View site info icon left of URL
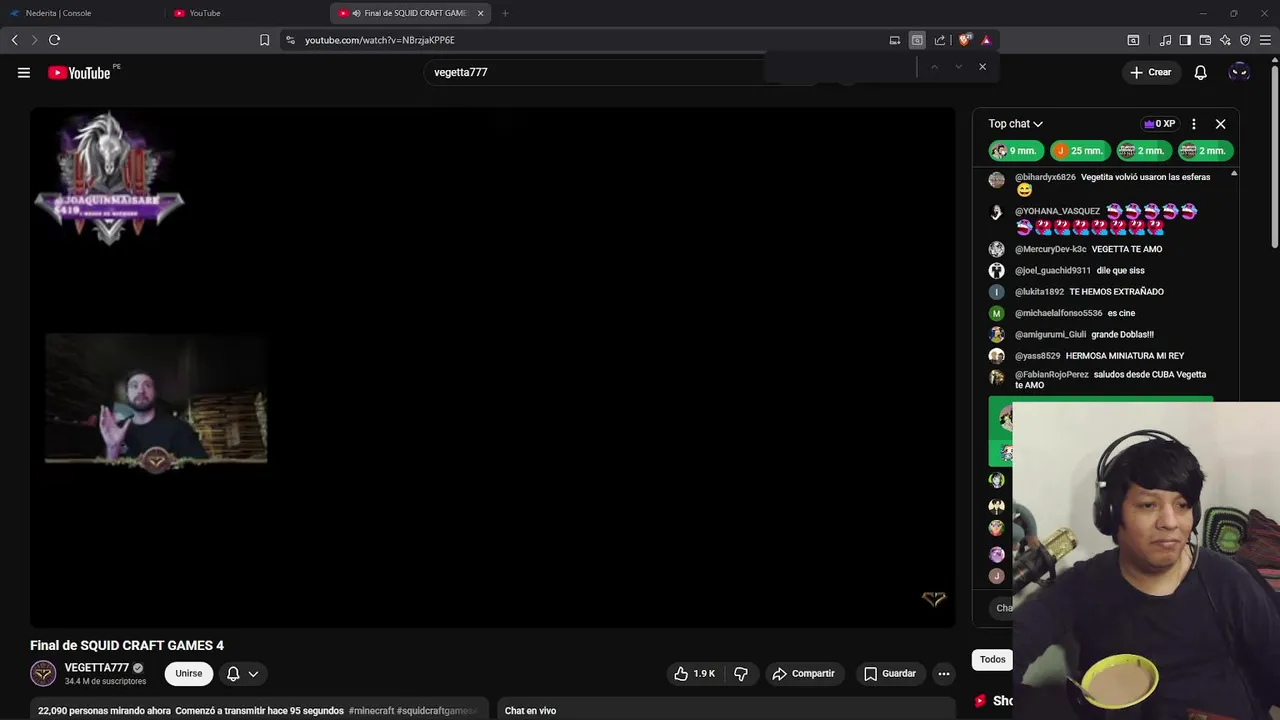Image resolution: width=1280 pixels, height=720 pixels. click(x=290, y=40)
